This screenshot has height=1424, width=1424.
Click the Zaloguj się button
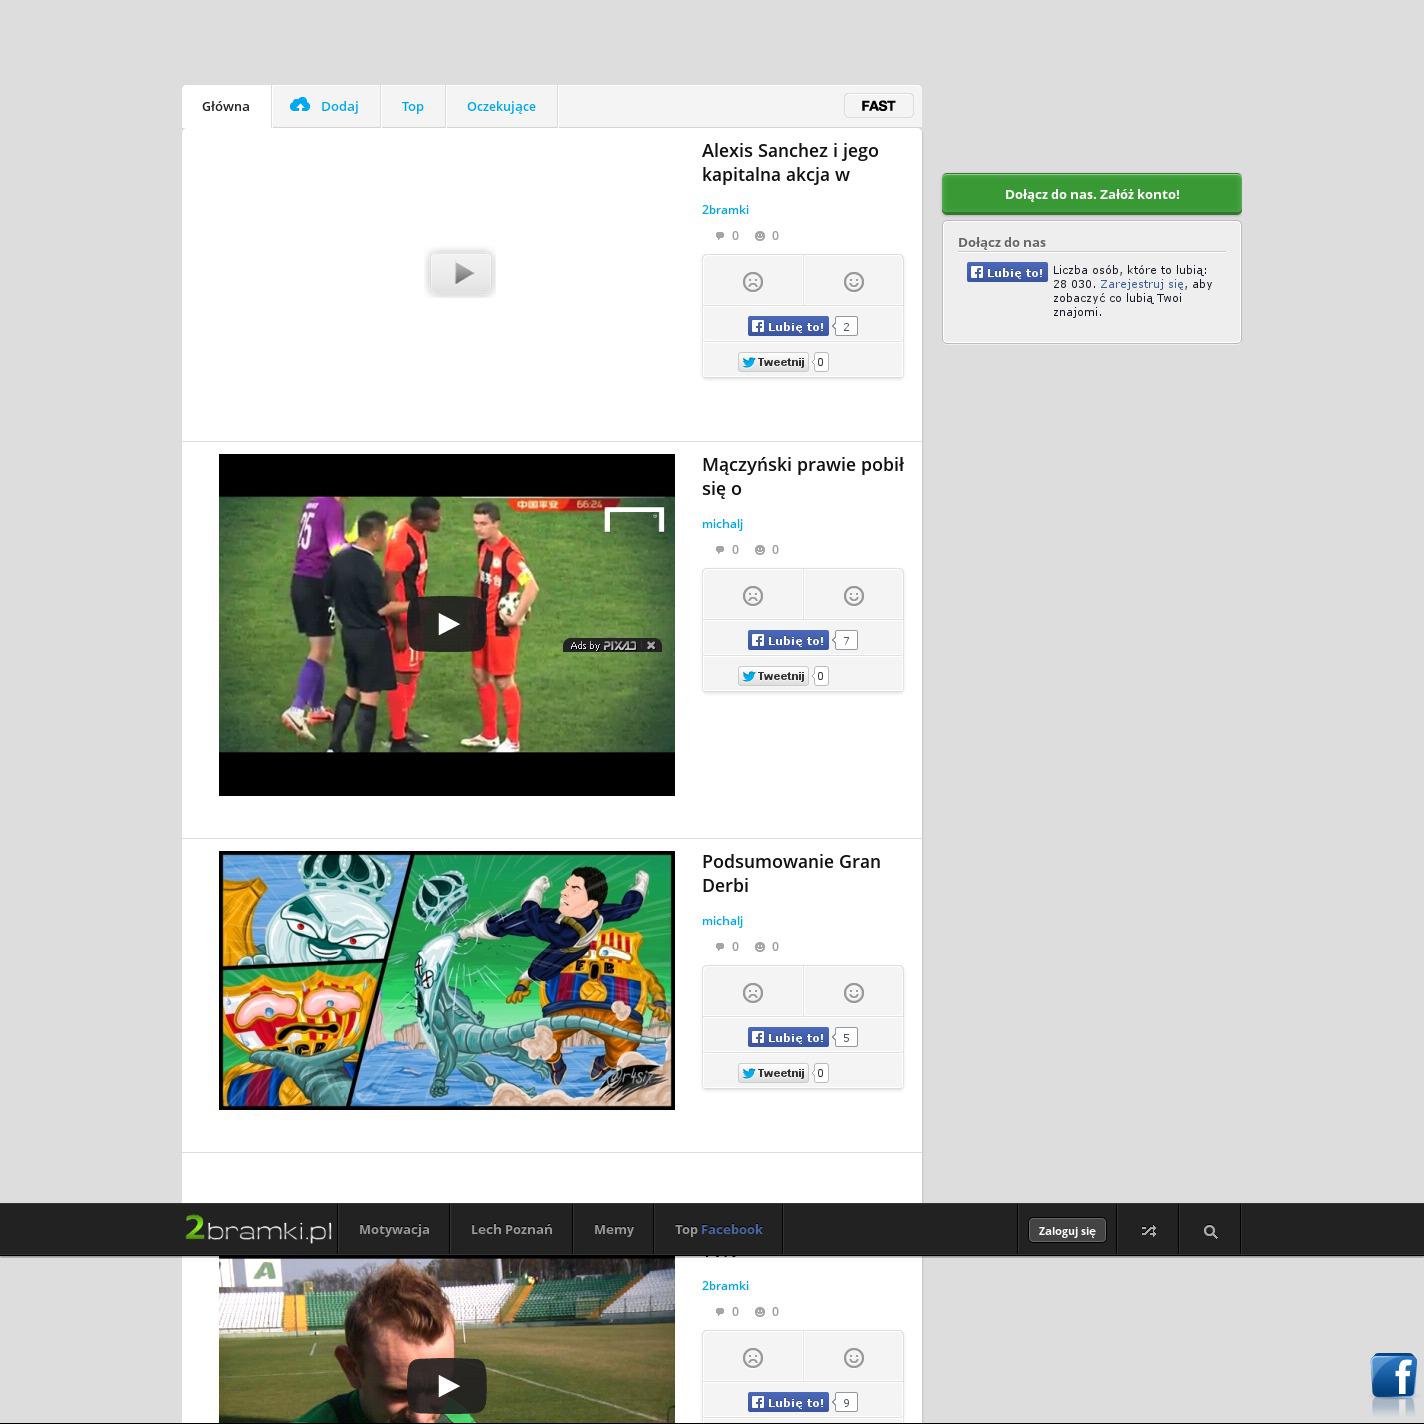click(1066, 1231)
